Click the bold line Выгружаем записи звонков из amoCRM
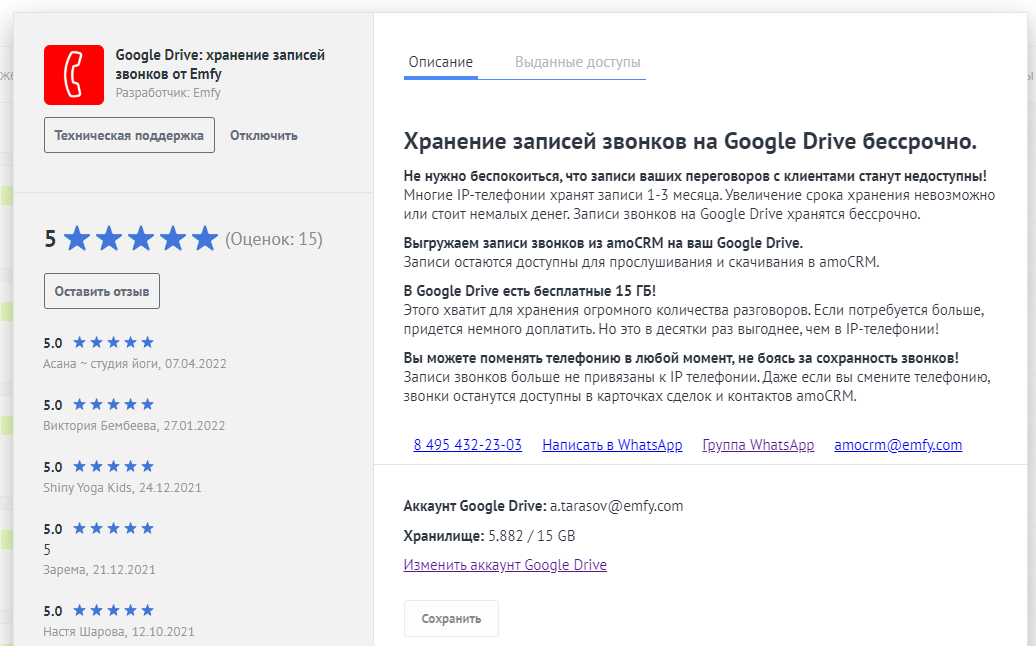Viewport: 1036px width, 646px height. tap(603, 243)
